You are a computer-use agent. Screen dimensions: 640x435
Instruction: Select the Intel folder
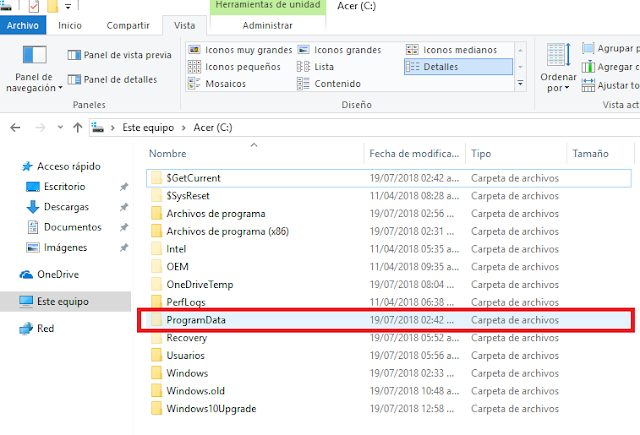click(389, 249)
